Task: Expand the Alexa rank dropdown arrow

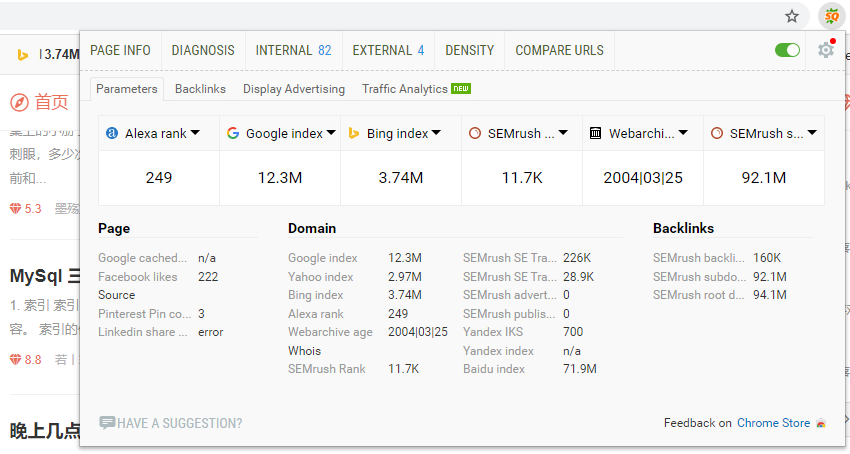Action: click(195, 133)
